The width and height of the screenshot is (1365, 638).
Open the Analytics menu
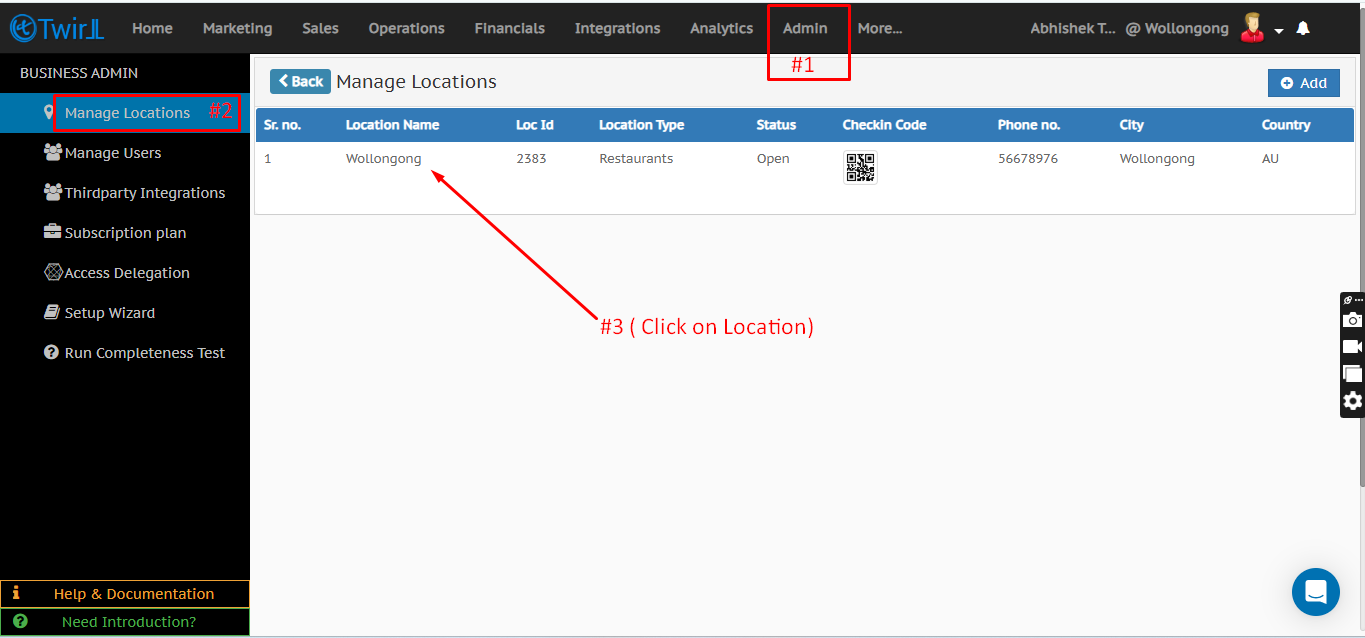click(x=721, y=28)
